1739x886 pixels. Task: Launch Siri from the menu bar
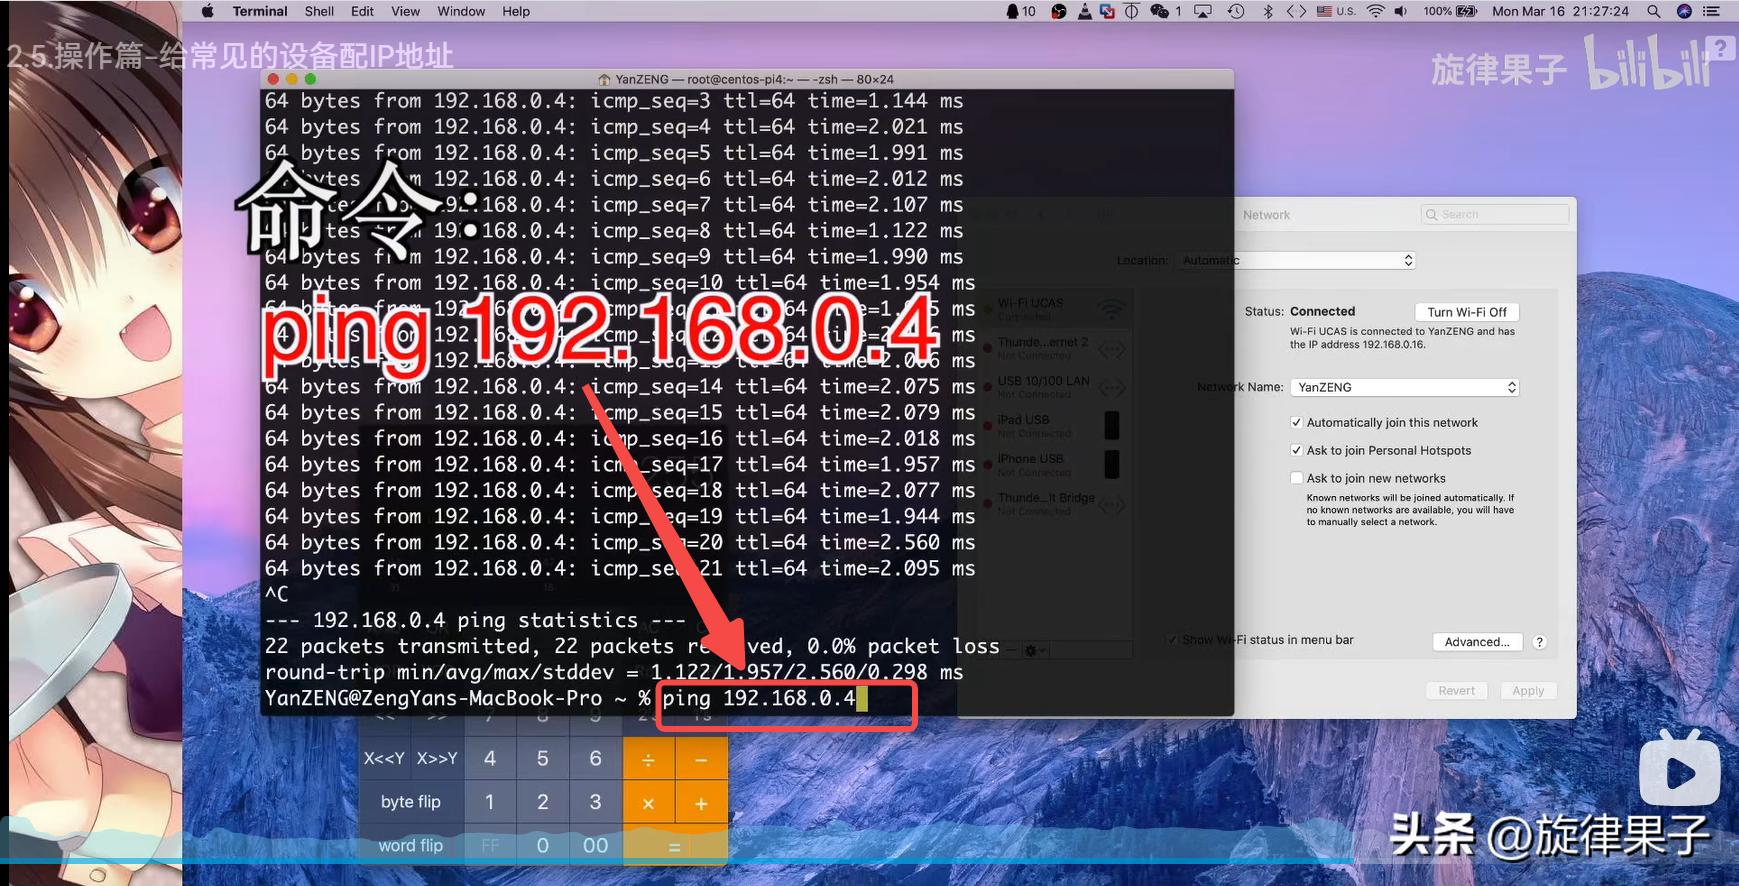1684,11
